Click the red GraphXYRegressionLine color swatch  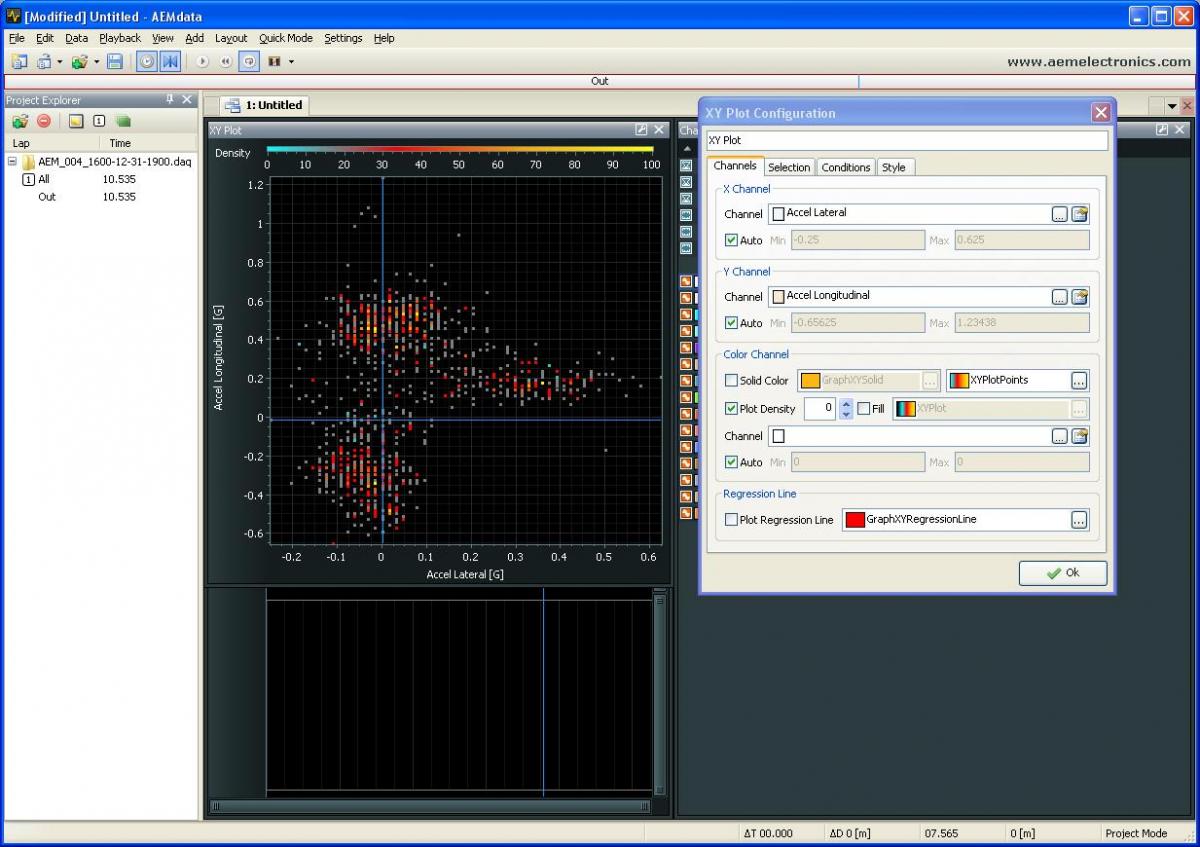(855, 520)
